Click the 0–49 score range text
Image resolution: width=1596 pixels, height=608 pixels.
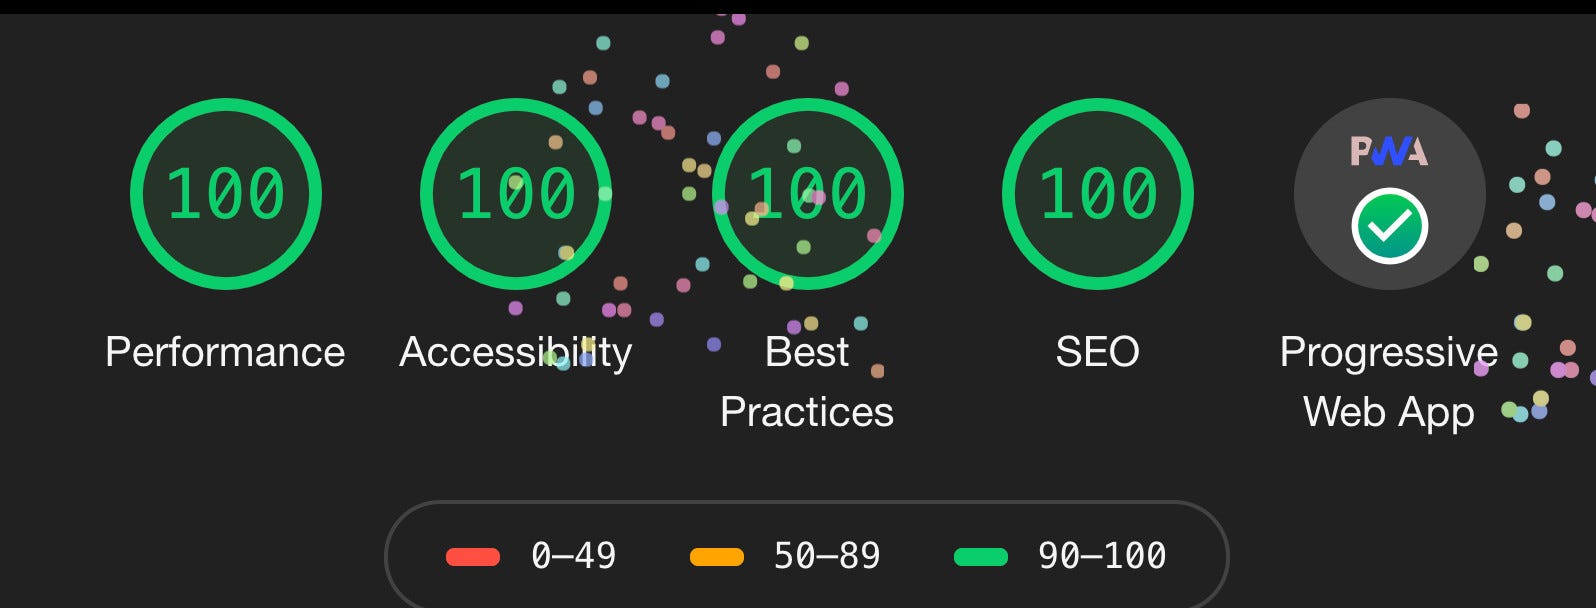[x=574, y=556]
